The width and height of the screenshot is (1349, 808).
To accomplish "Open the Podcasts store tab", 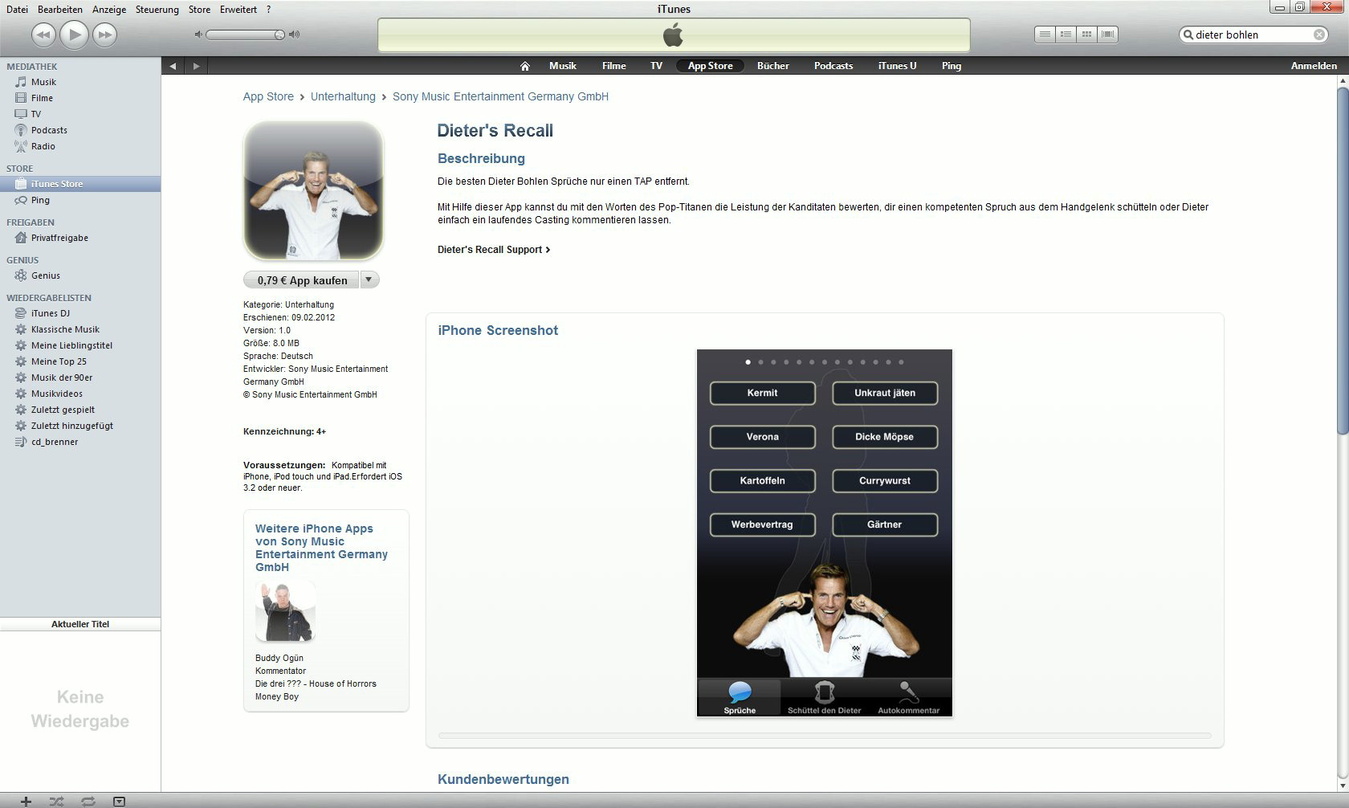I will pos(833,66).
